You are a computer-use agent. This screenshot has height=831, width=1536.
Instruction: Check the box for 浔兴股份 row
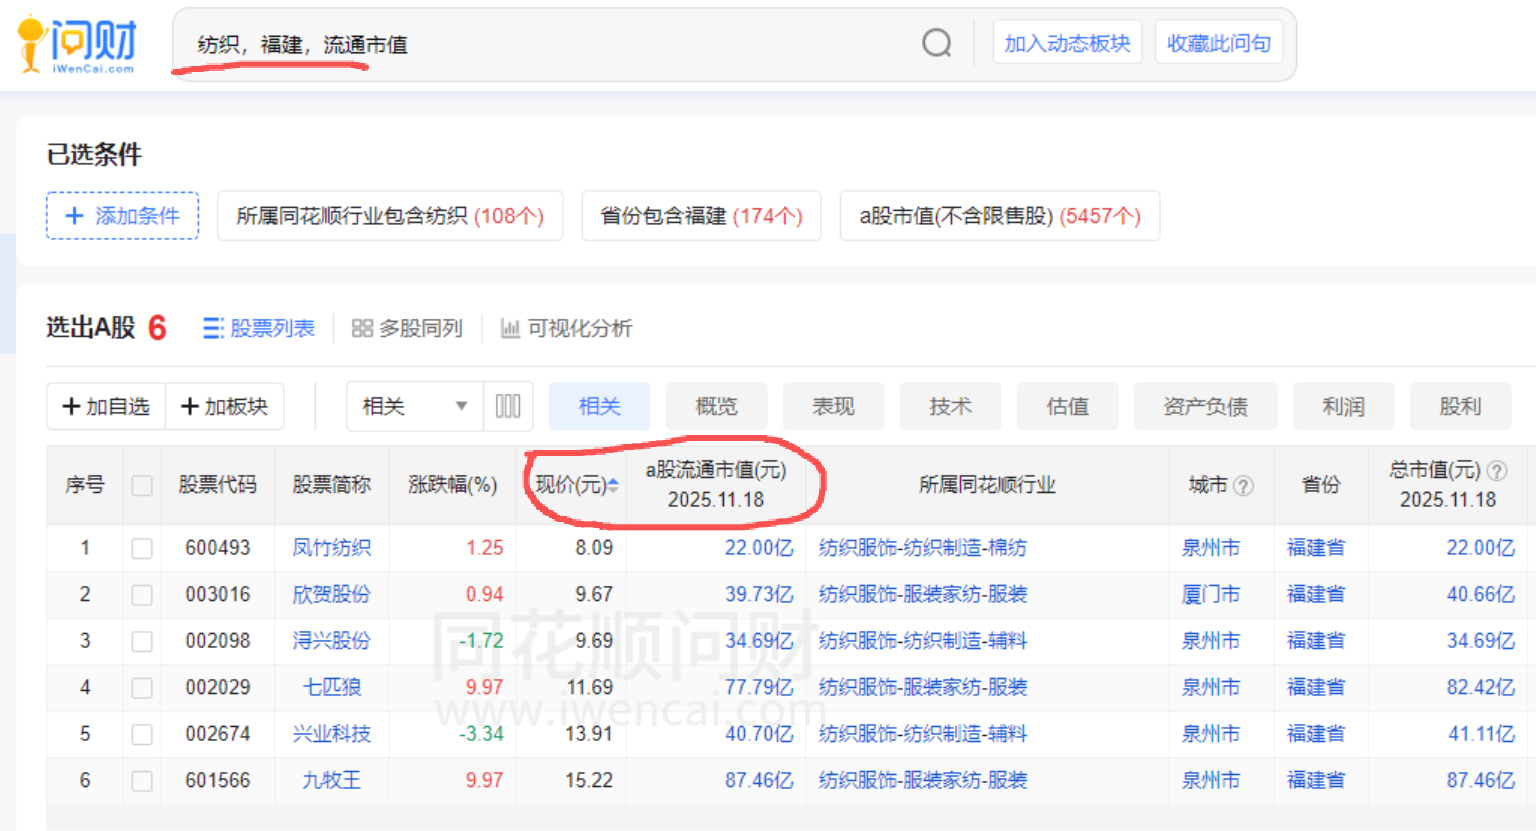click(x=142, y=641)
